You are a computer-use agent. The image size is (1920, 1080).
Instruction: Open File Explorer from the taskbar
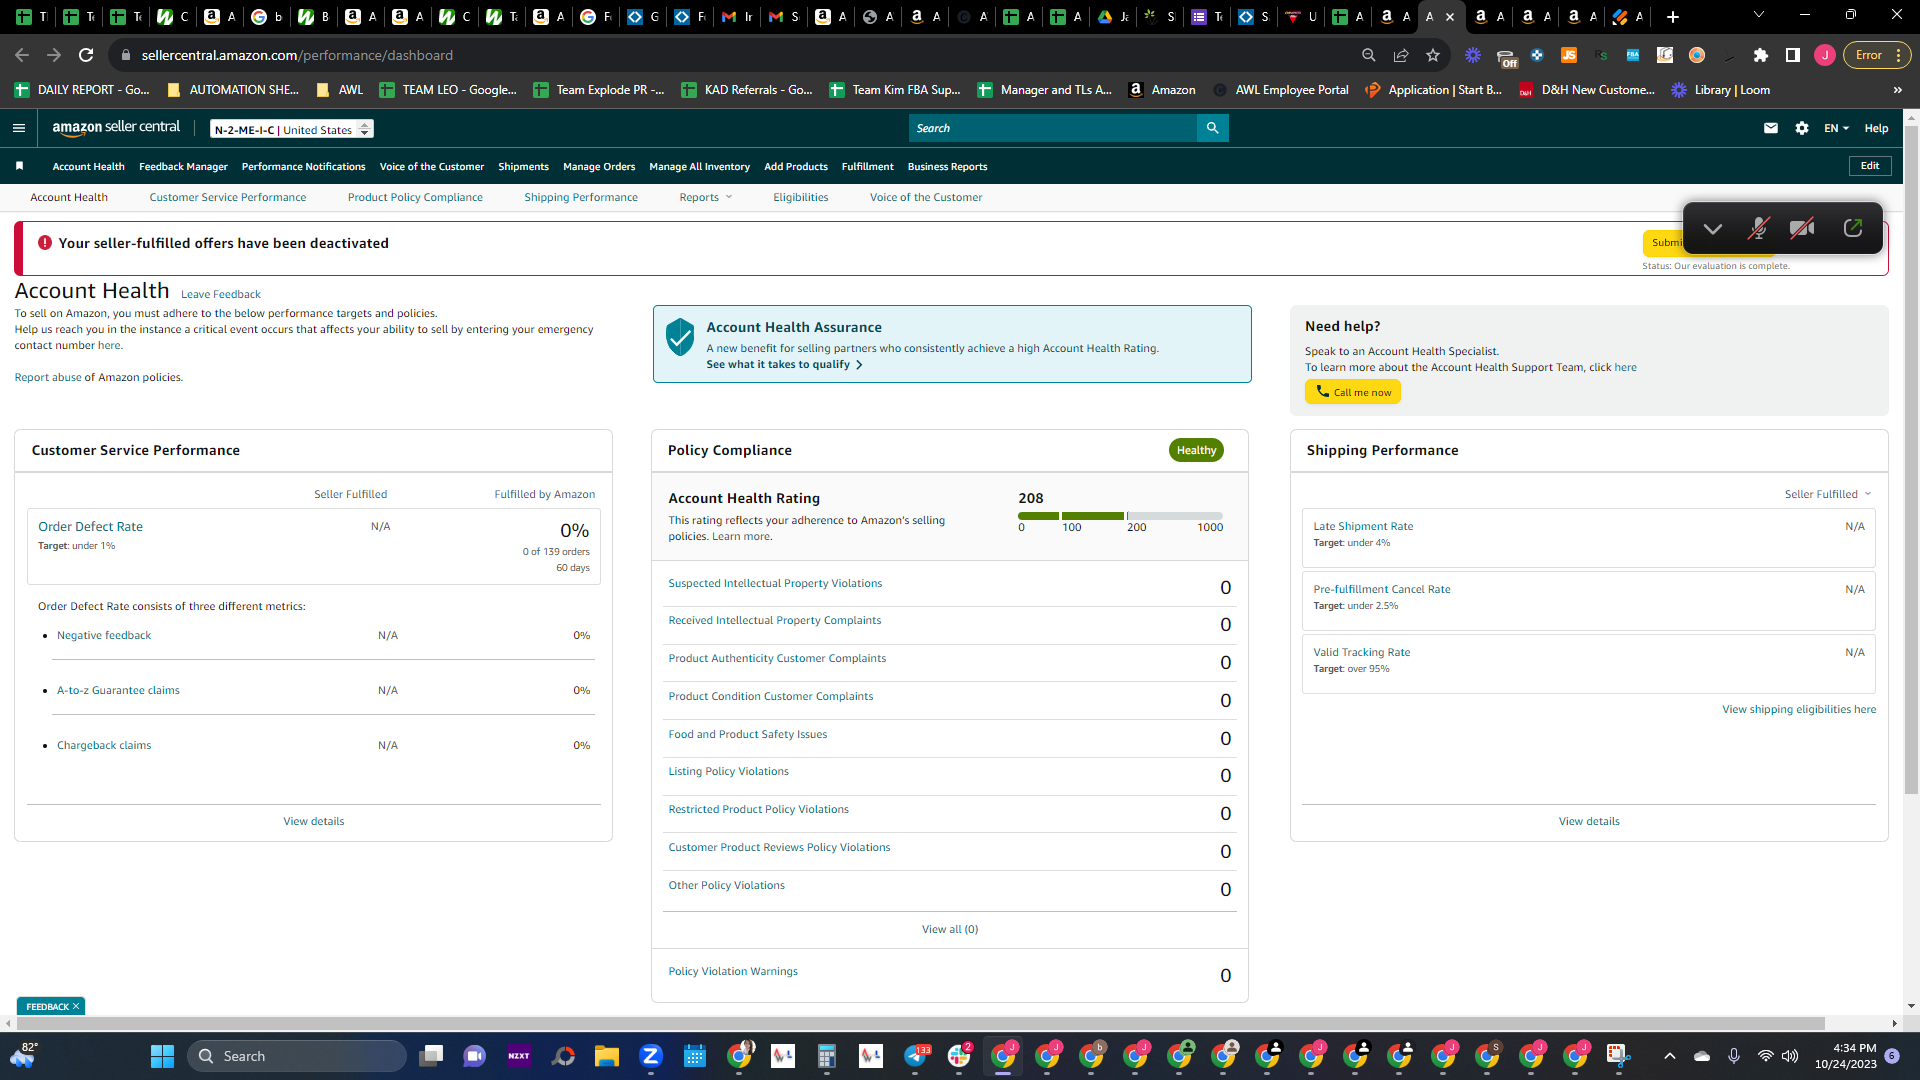pos(607,1056)
